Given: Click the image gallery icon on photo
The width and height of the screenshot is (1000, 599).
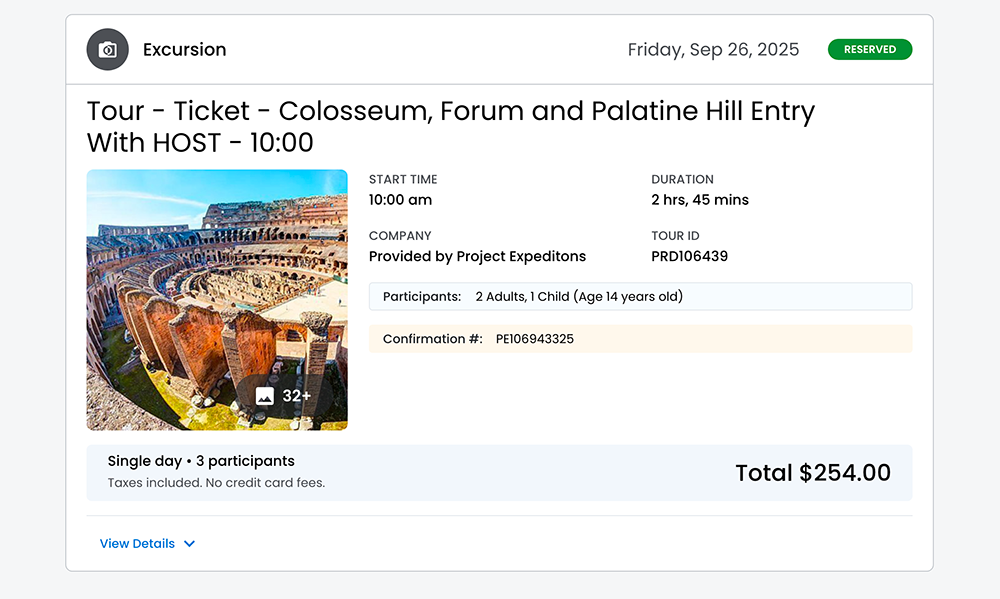Looking at the screenshot, I should pyautogui.click(x=265, y=396).
